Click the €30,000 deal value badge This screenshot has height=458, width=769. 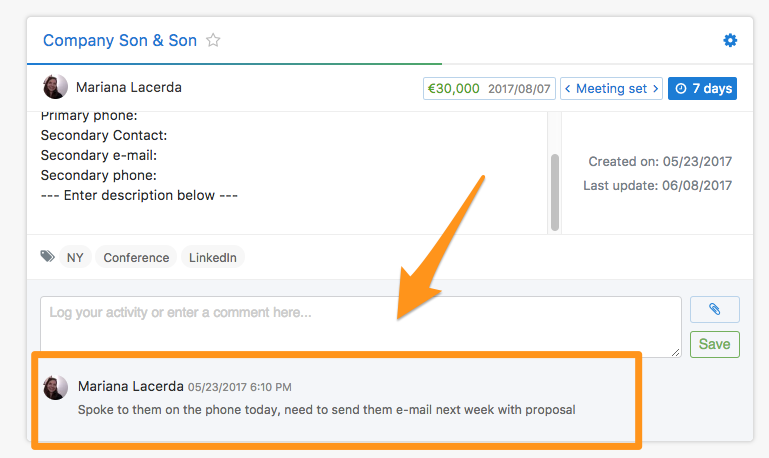click(452, 88)
